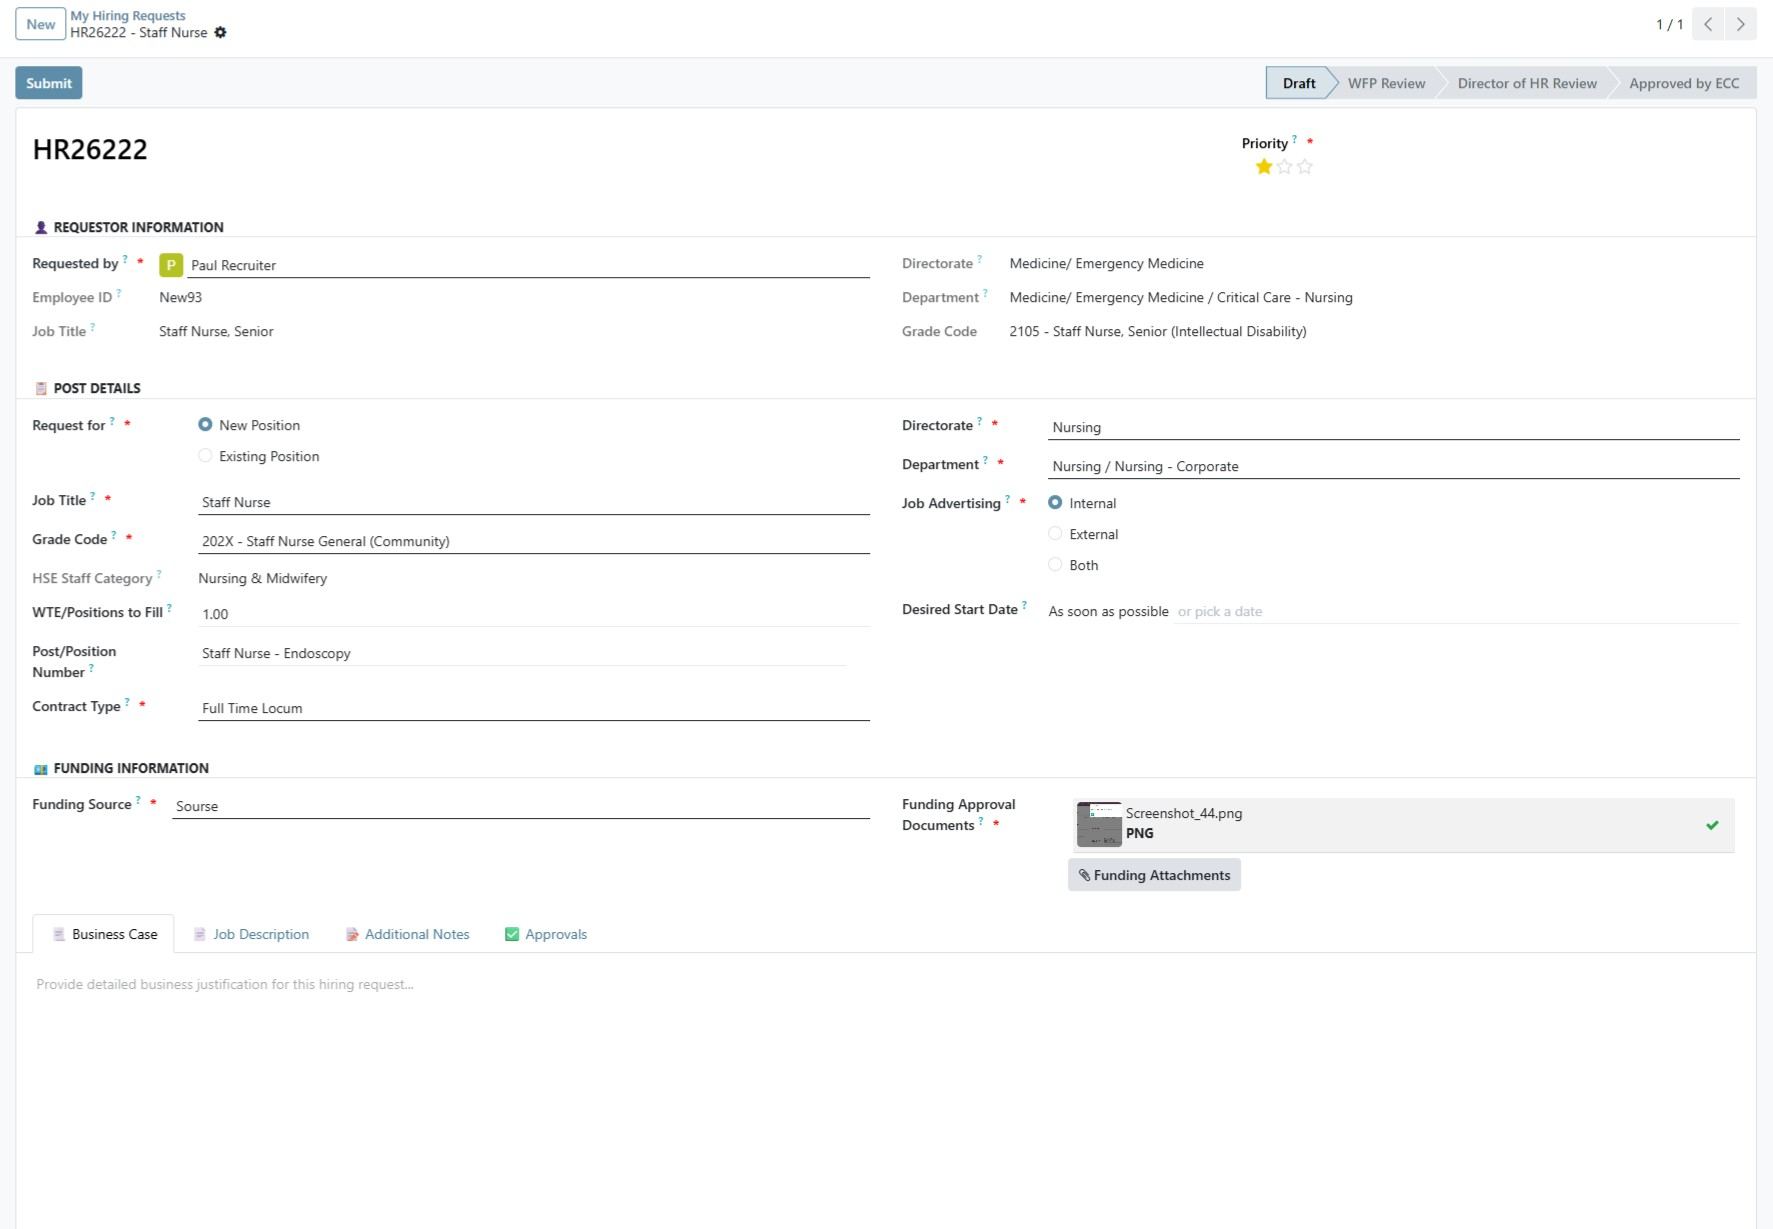
Task: Click the Funding Source input field
Action: point(520,806)
